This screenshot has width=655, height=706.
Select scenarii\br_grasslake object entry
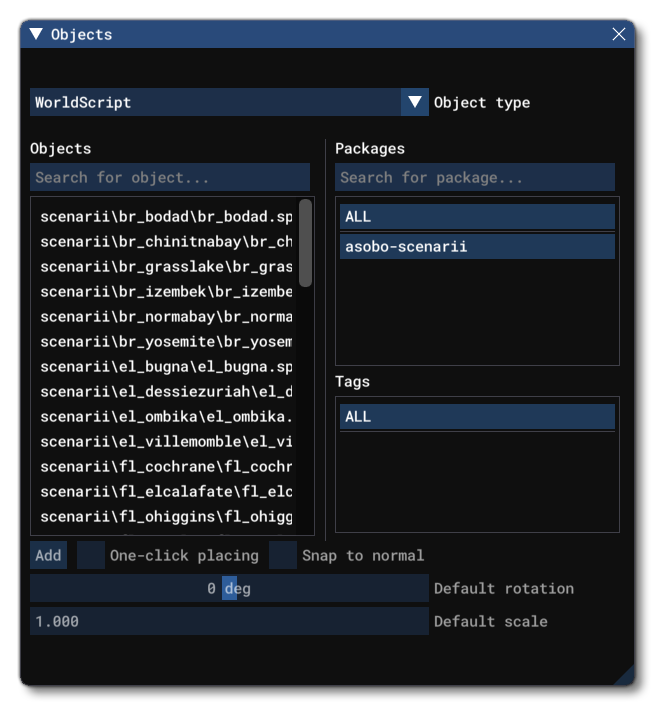point(166,267)
